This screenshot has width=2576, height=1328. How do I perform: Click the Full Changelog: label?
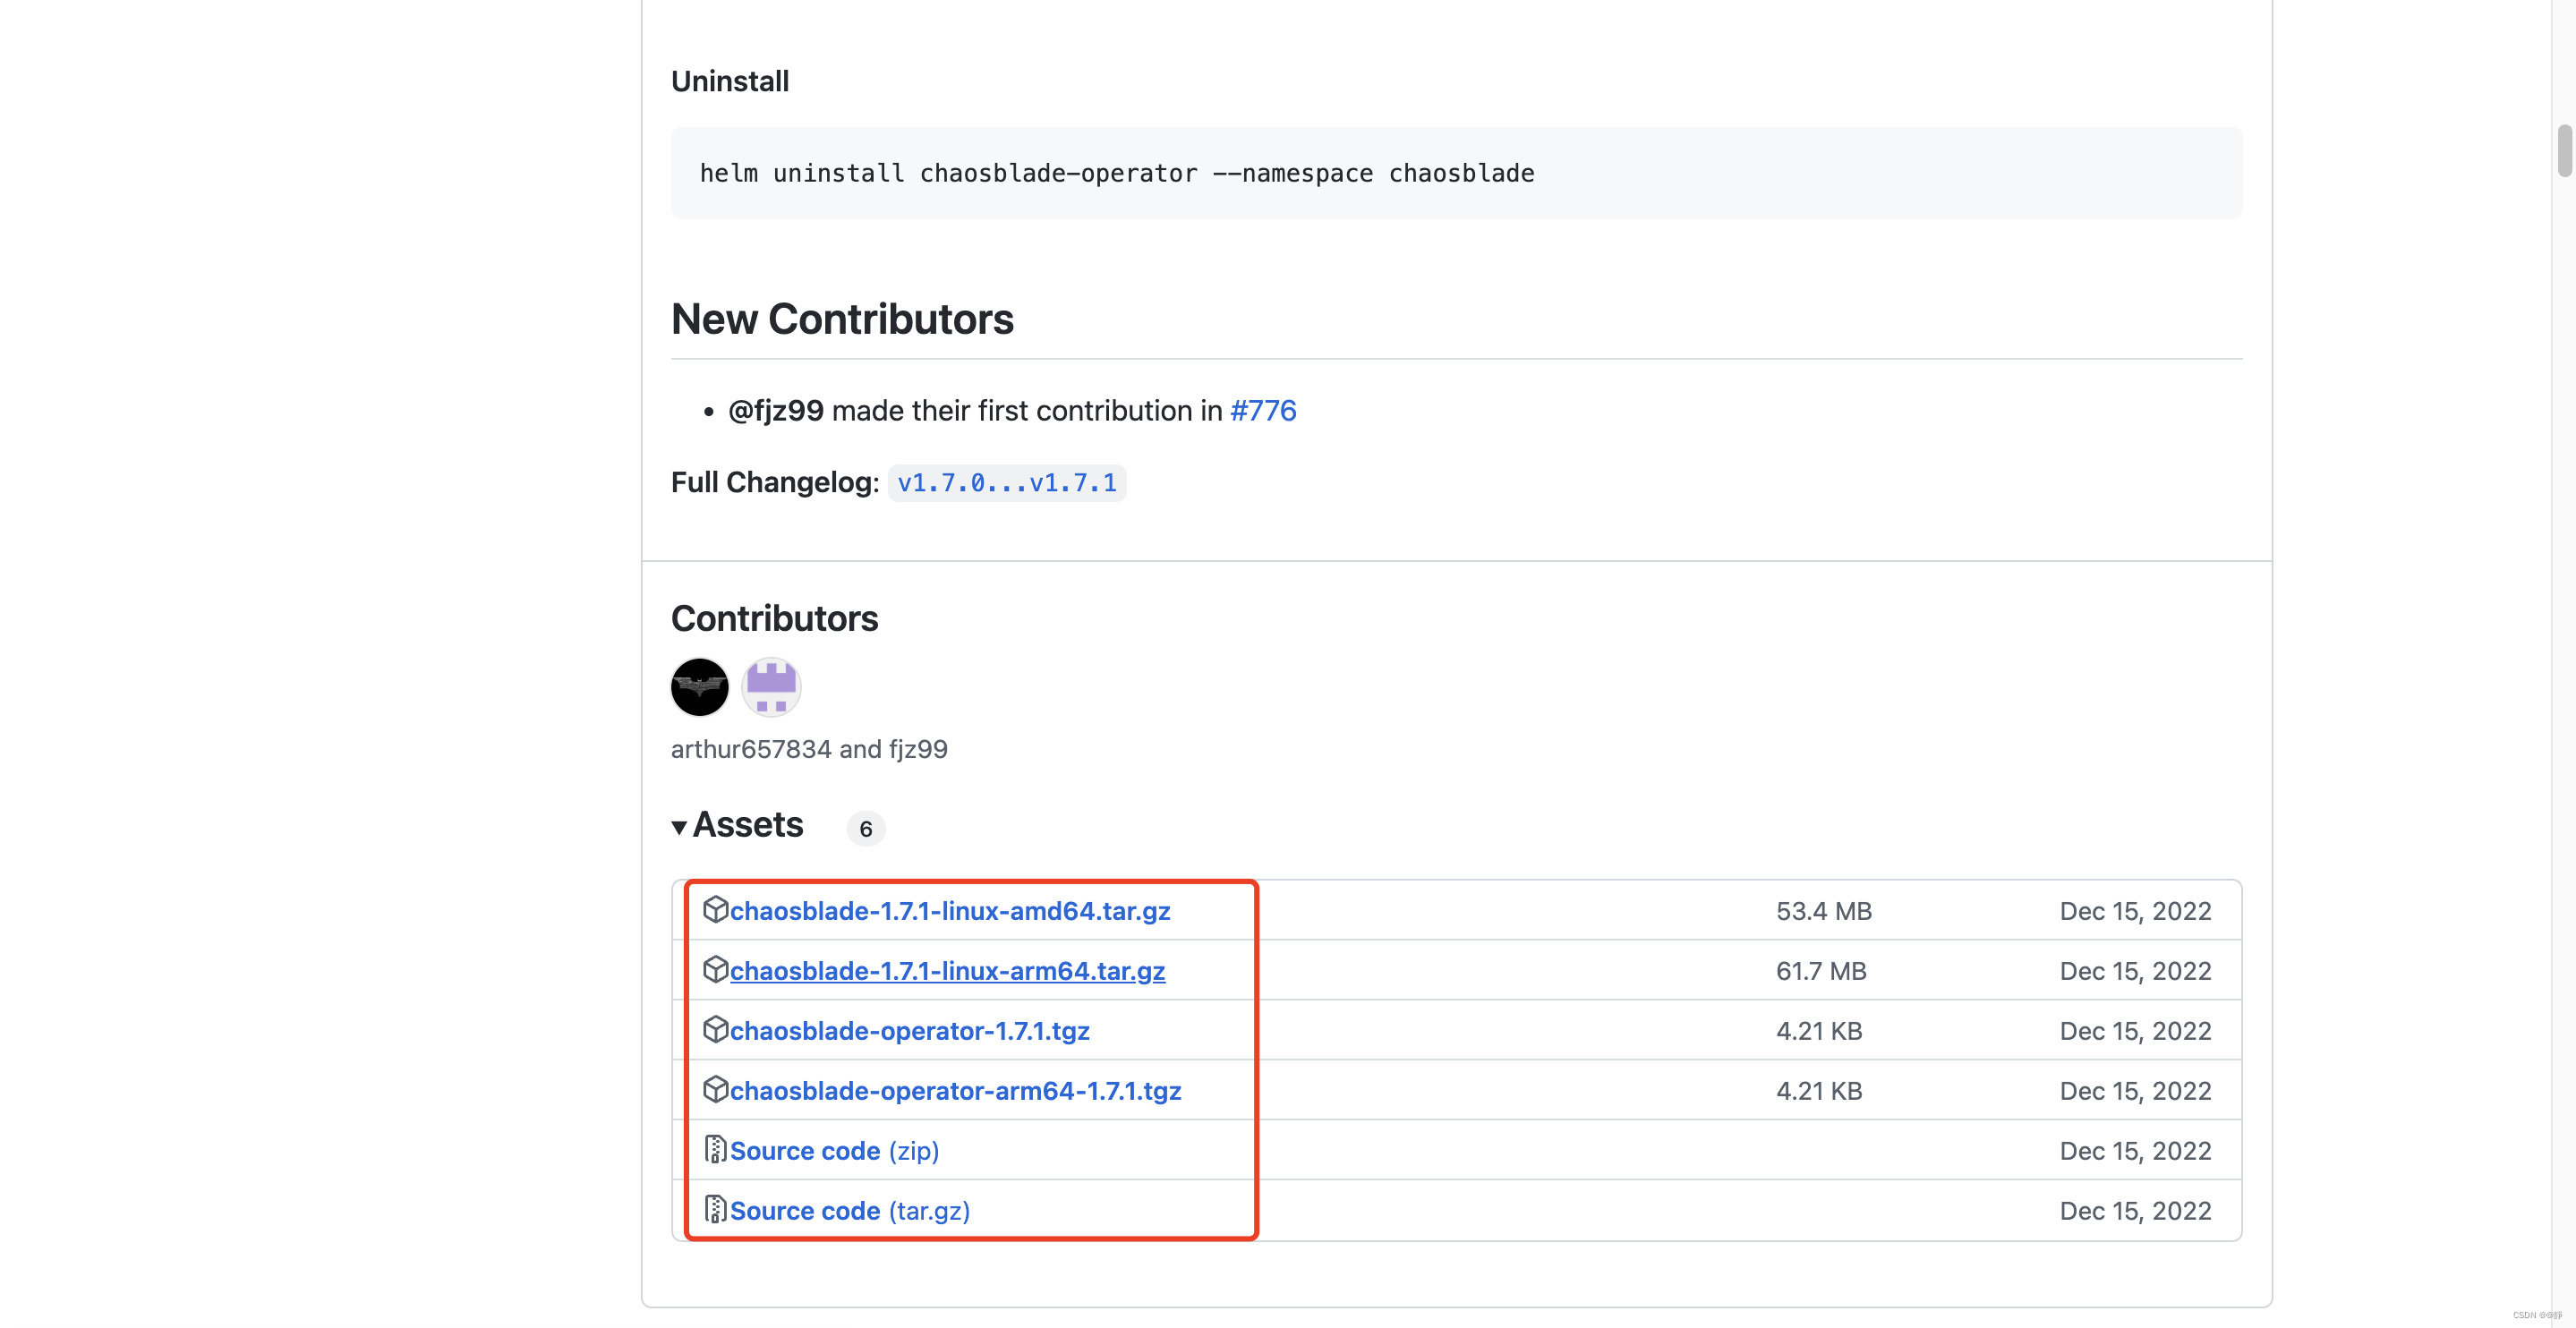(x=775, y=483)
